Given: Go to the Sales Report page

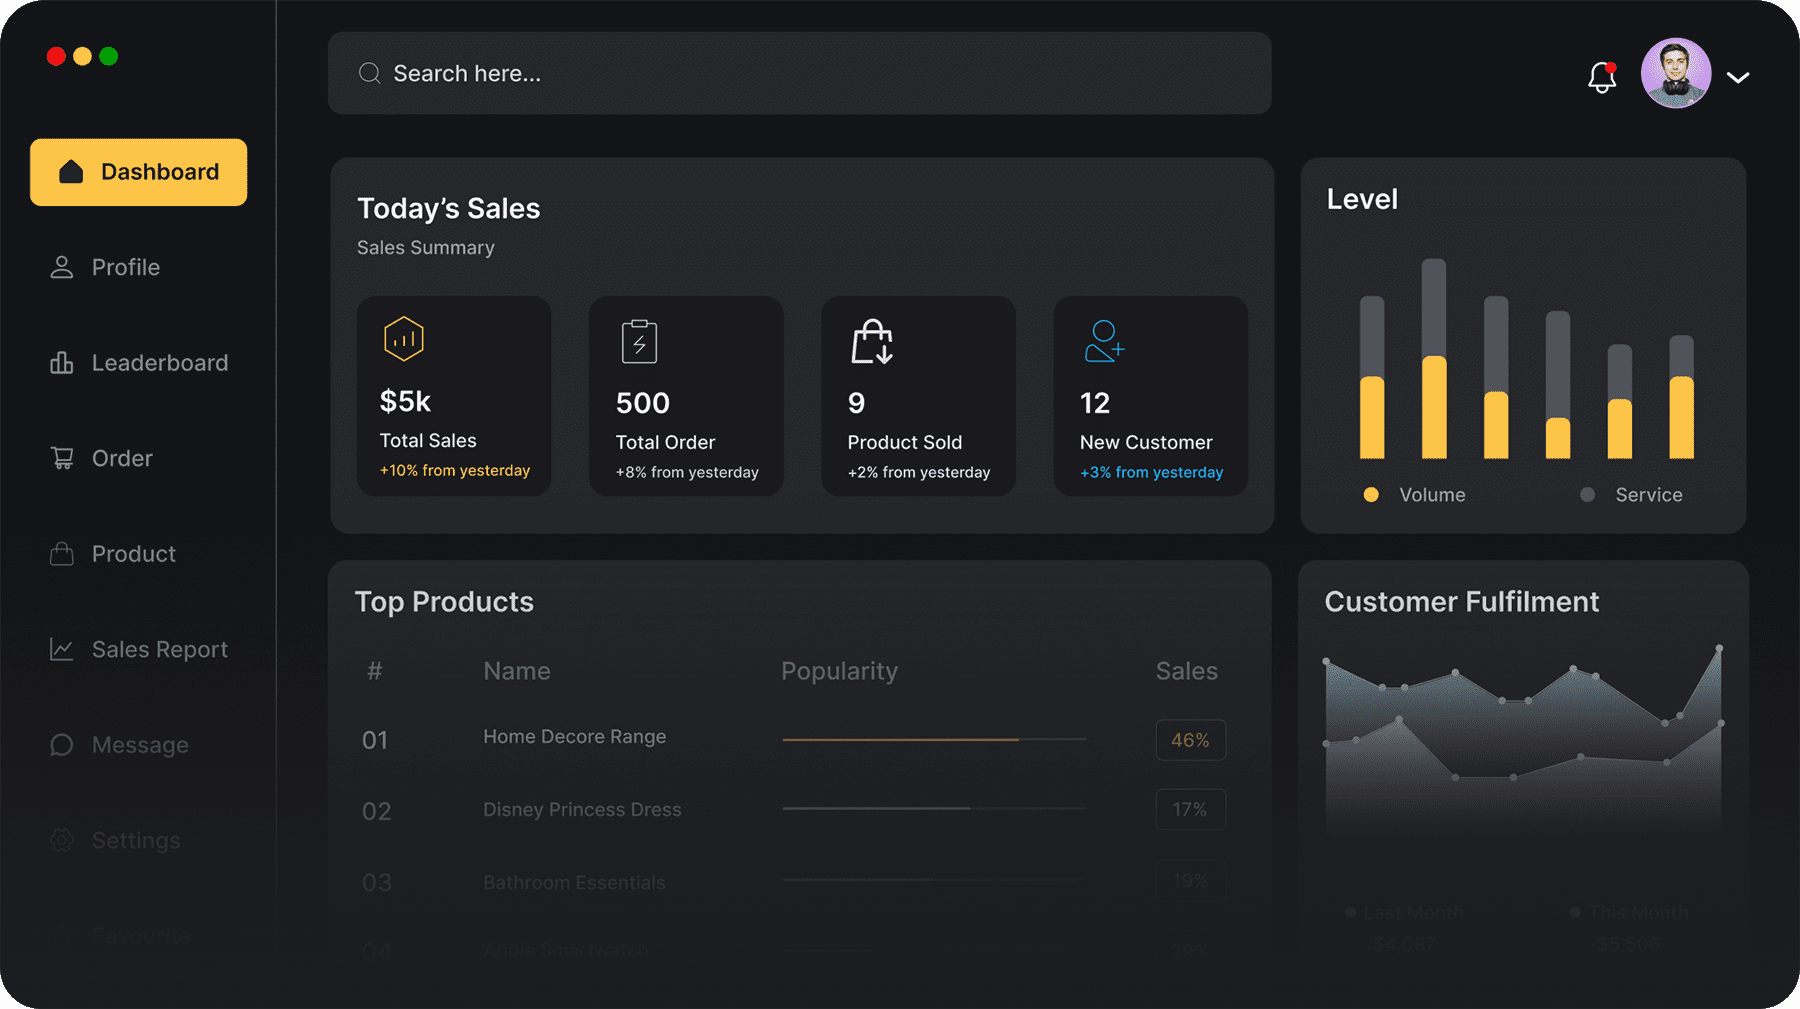Looking at the screenshot, I should 159,649.
